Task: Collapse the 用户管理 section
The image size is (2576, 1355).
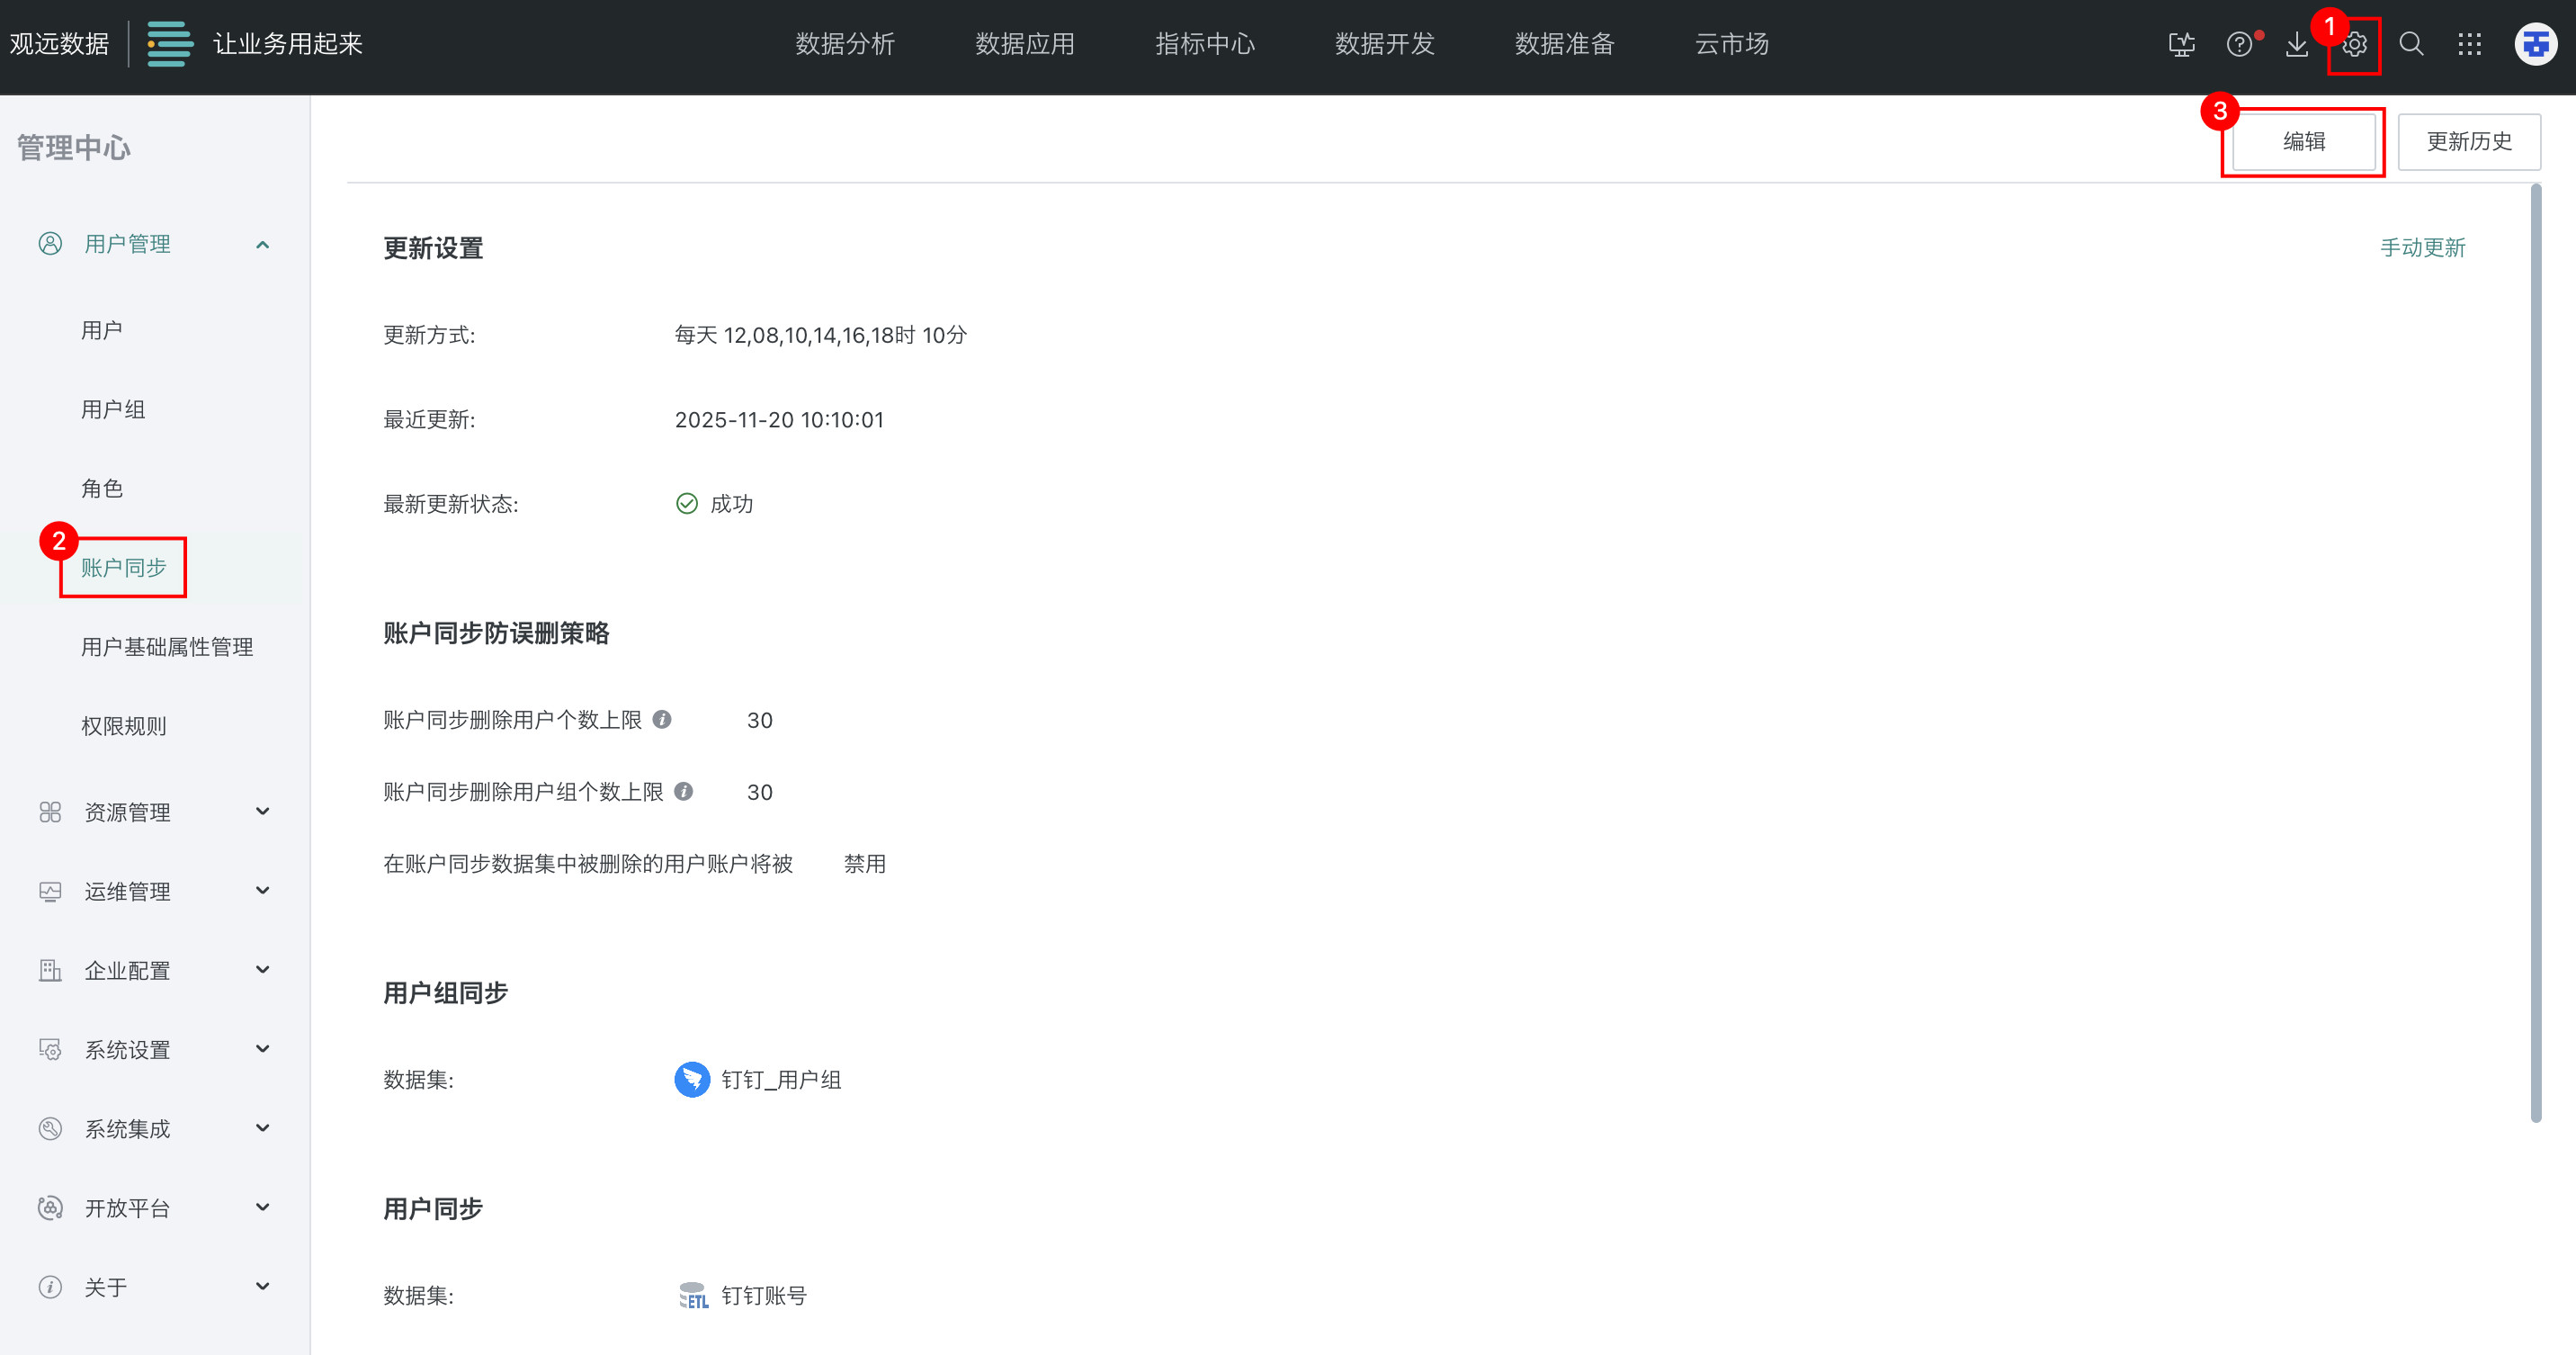Action: (x=262, y=244)
